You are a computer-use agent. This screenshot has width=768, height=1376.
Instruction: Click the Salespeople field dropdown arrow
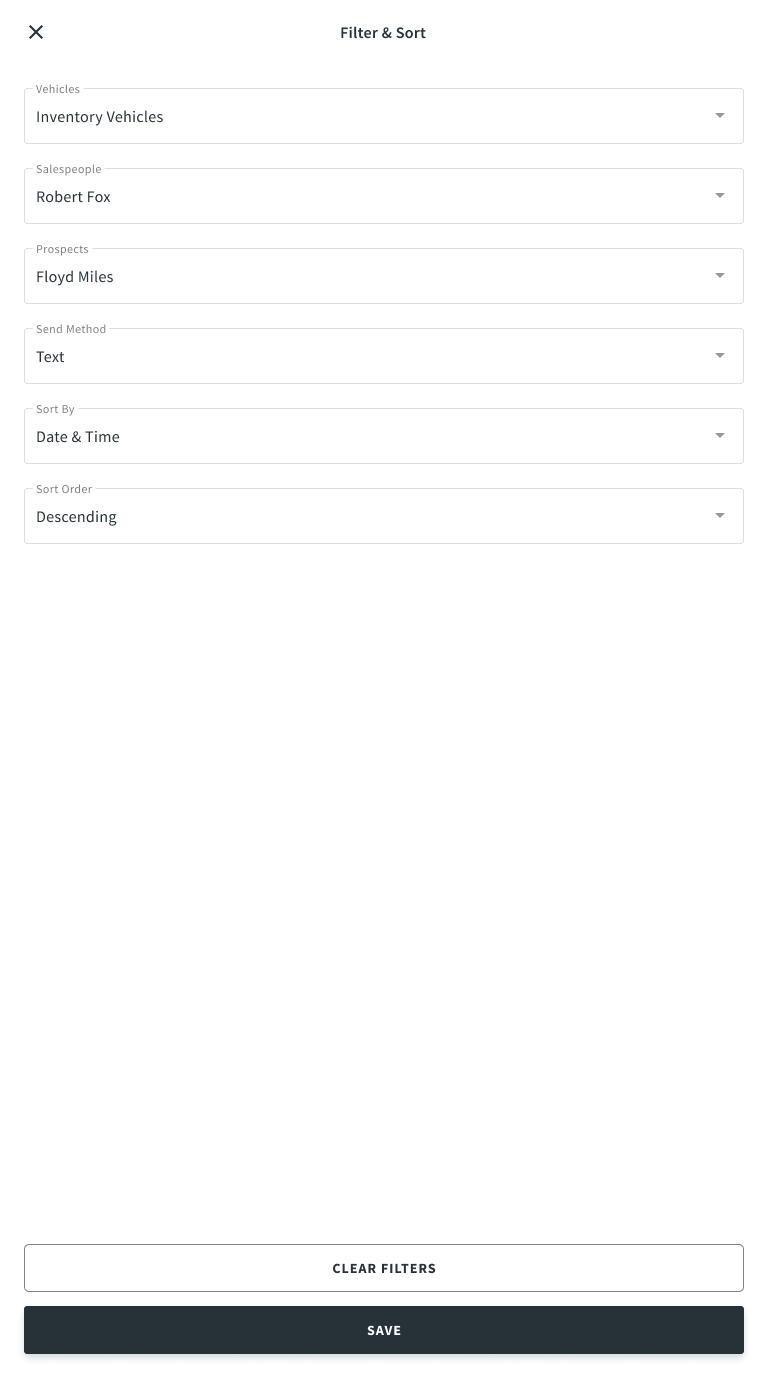[x=719, y=196]
